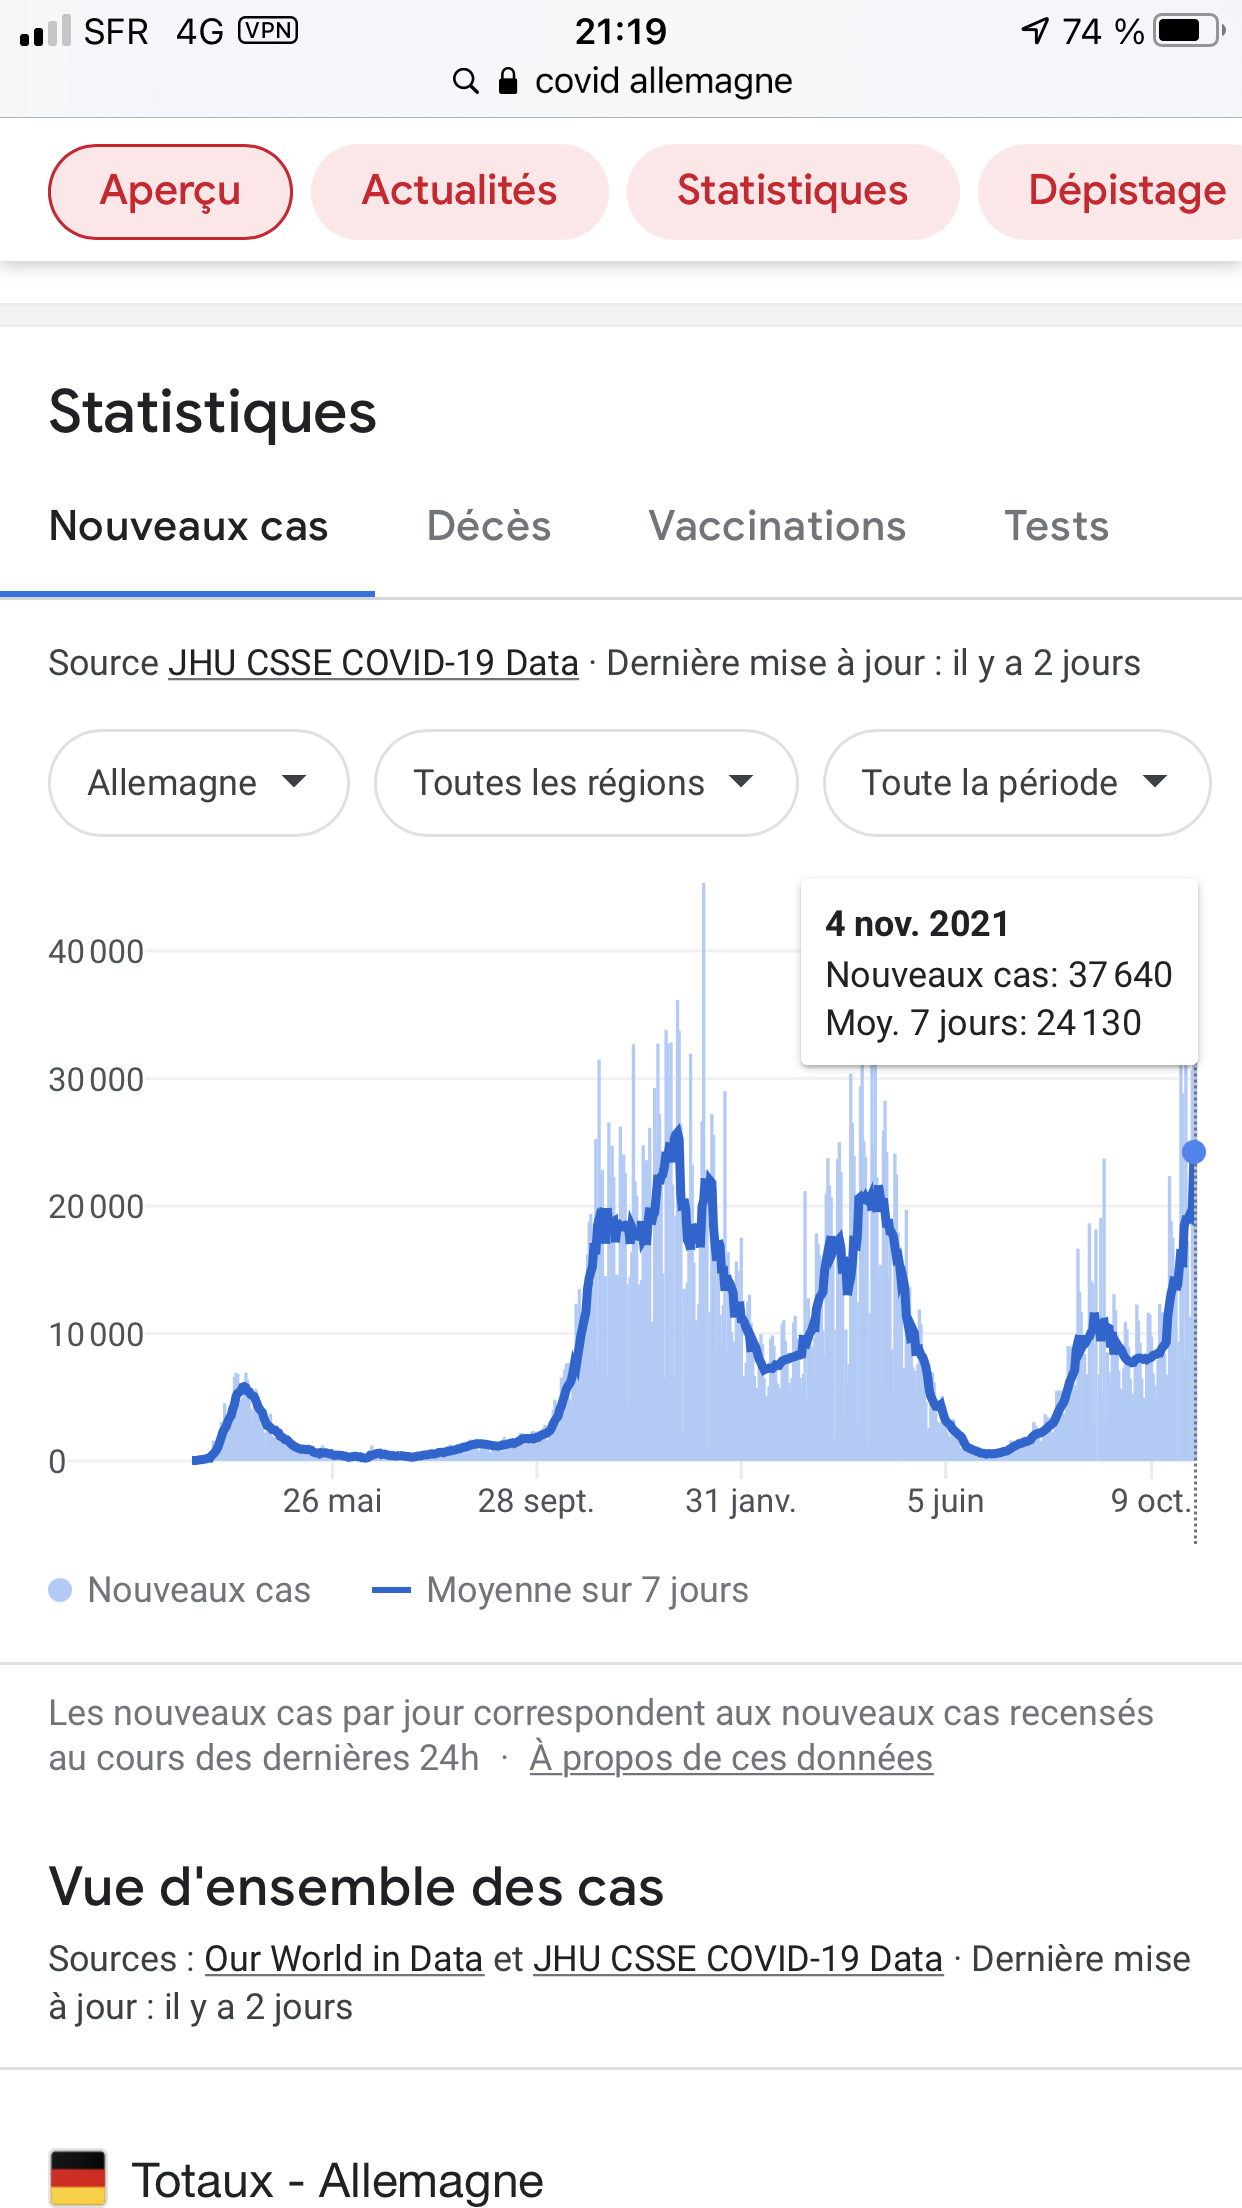Tap the cellular signal bars icon
The height and width of the screenshot is (2208, 1242).
pos(46,31)
